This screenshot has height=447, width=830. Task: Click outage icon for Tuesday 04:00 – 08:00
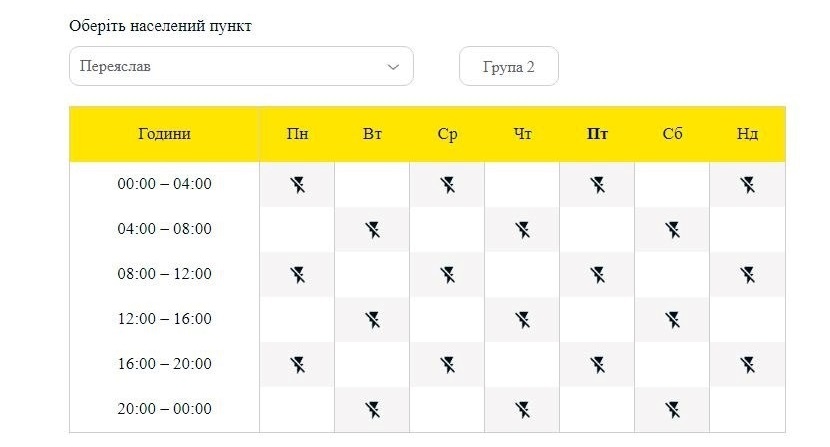(x=373, y=230)
